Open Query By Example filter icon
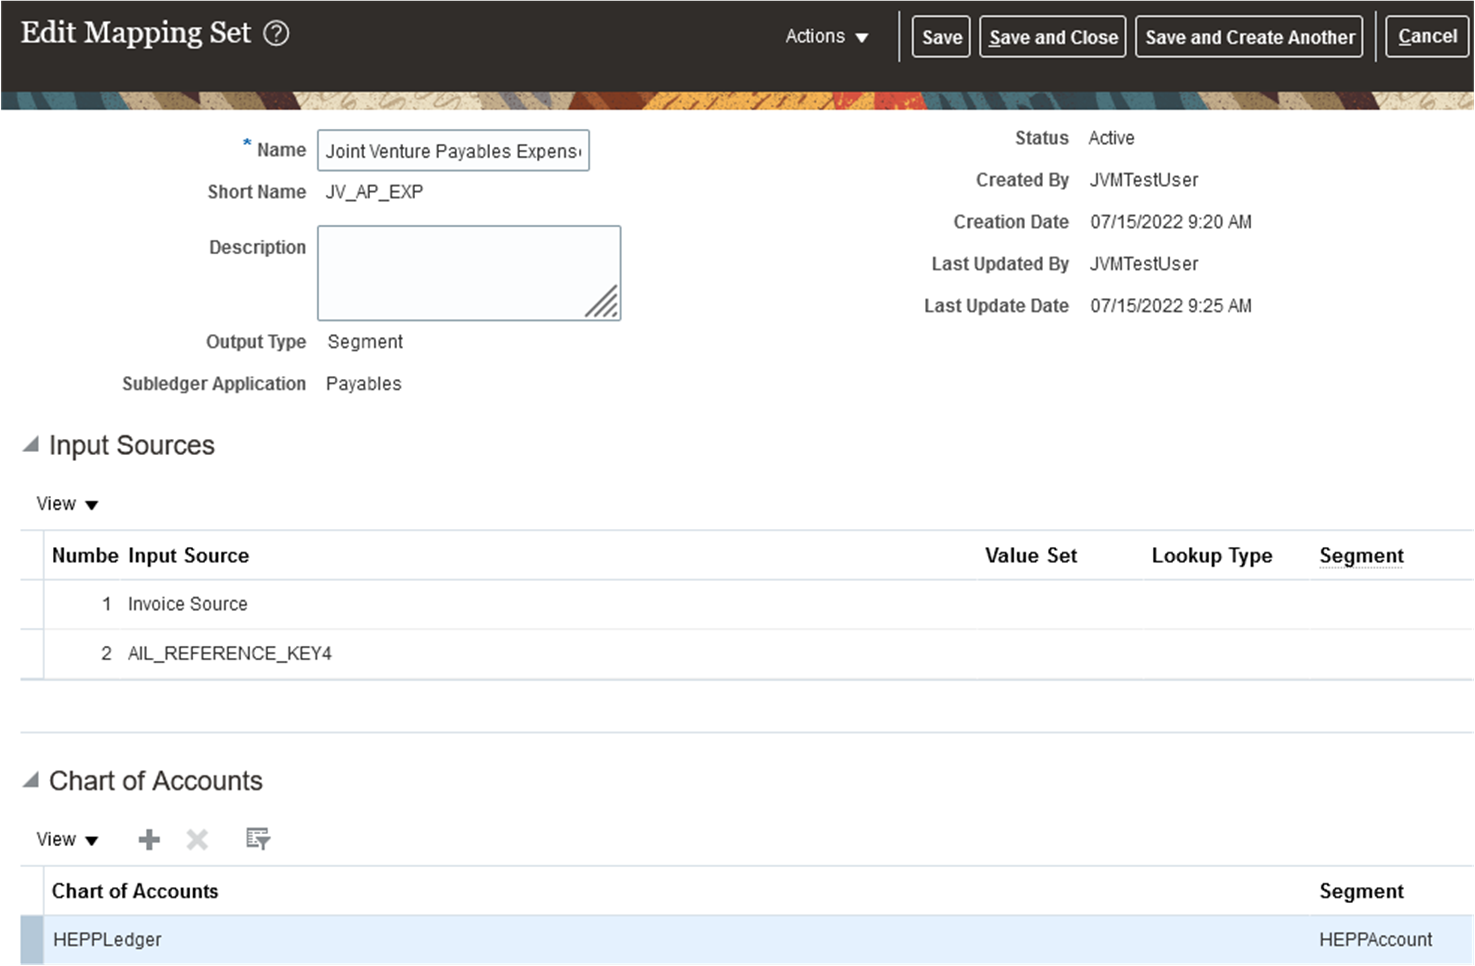1475x966 pixels. (258, 839)
